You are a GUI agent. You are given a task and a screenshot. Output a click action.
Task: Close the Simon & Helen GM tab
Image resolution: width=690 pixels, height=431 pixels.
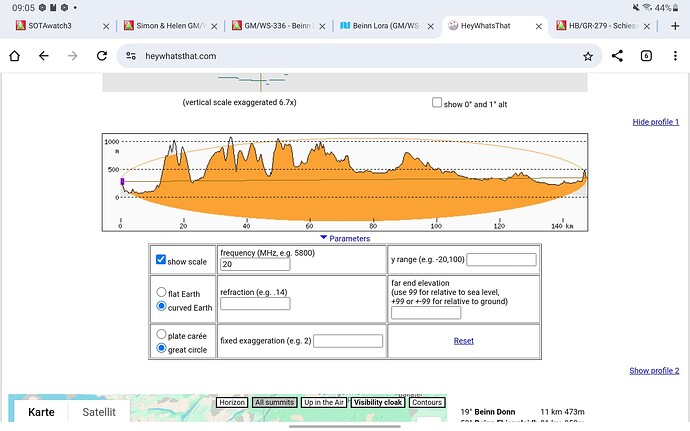tap(214, 26)
